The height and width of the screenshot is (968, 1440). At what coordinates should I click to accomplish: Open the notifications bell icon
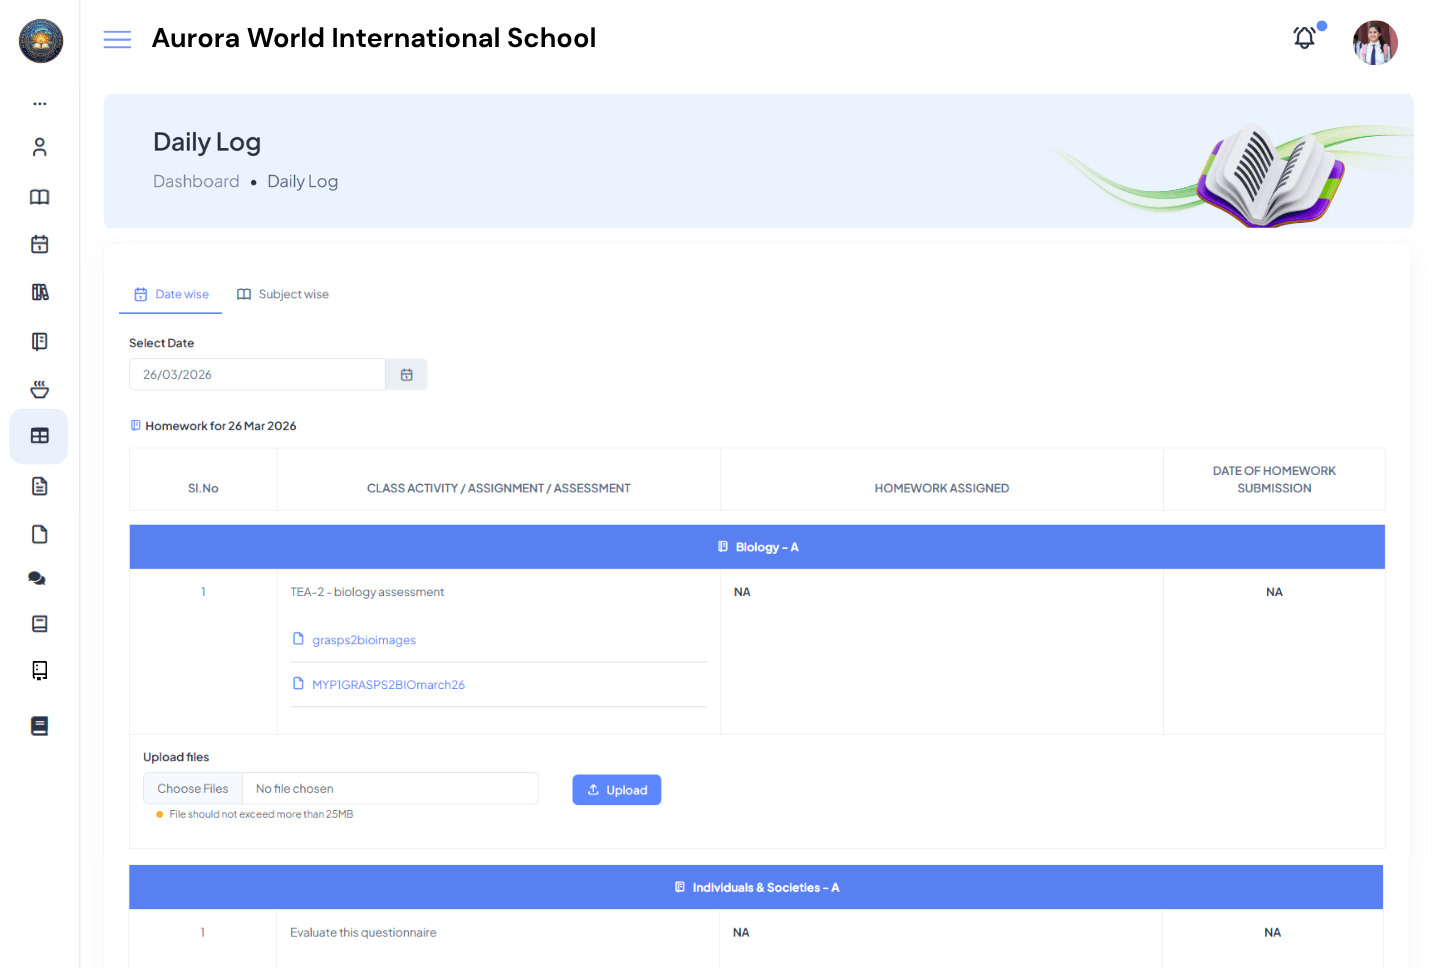(x=1304, y=37)
